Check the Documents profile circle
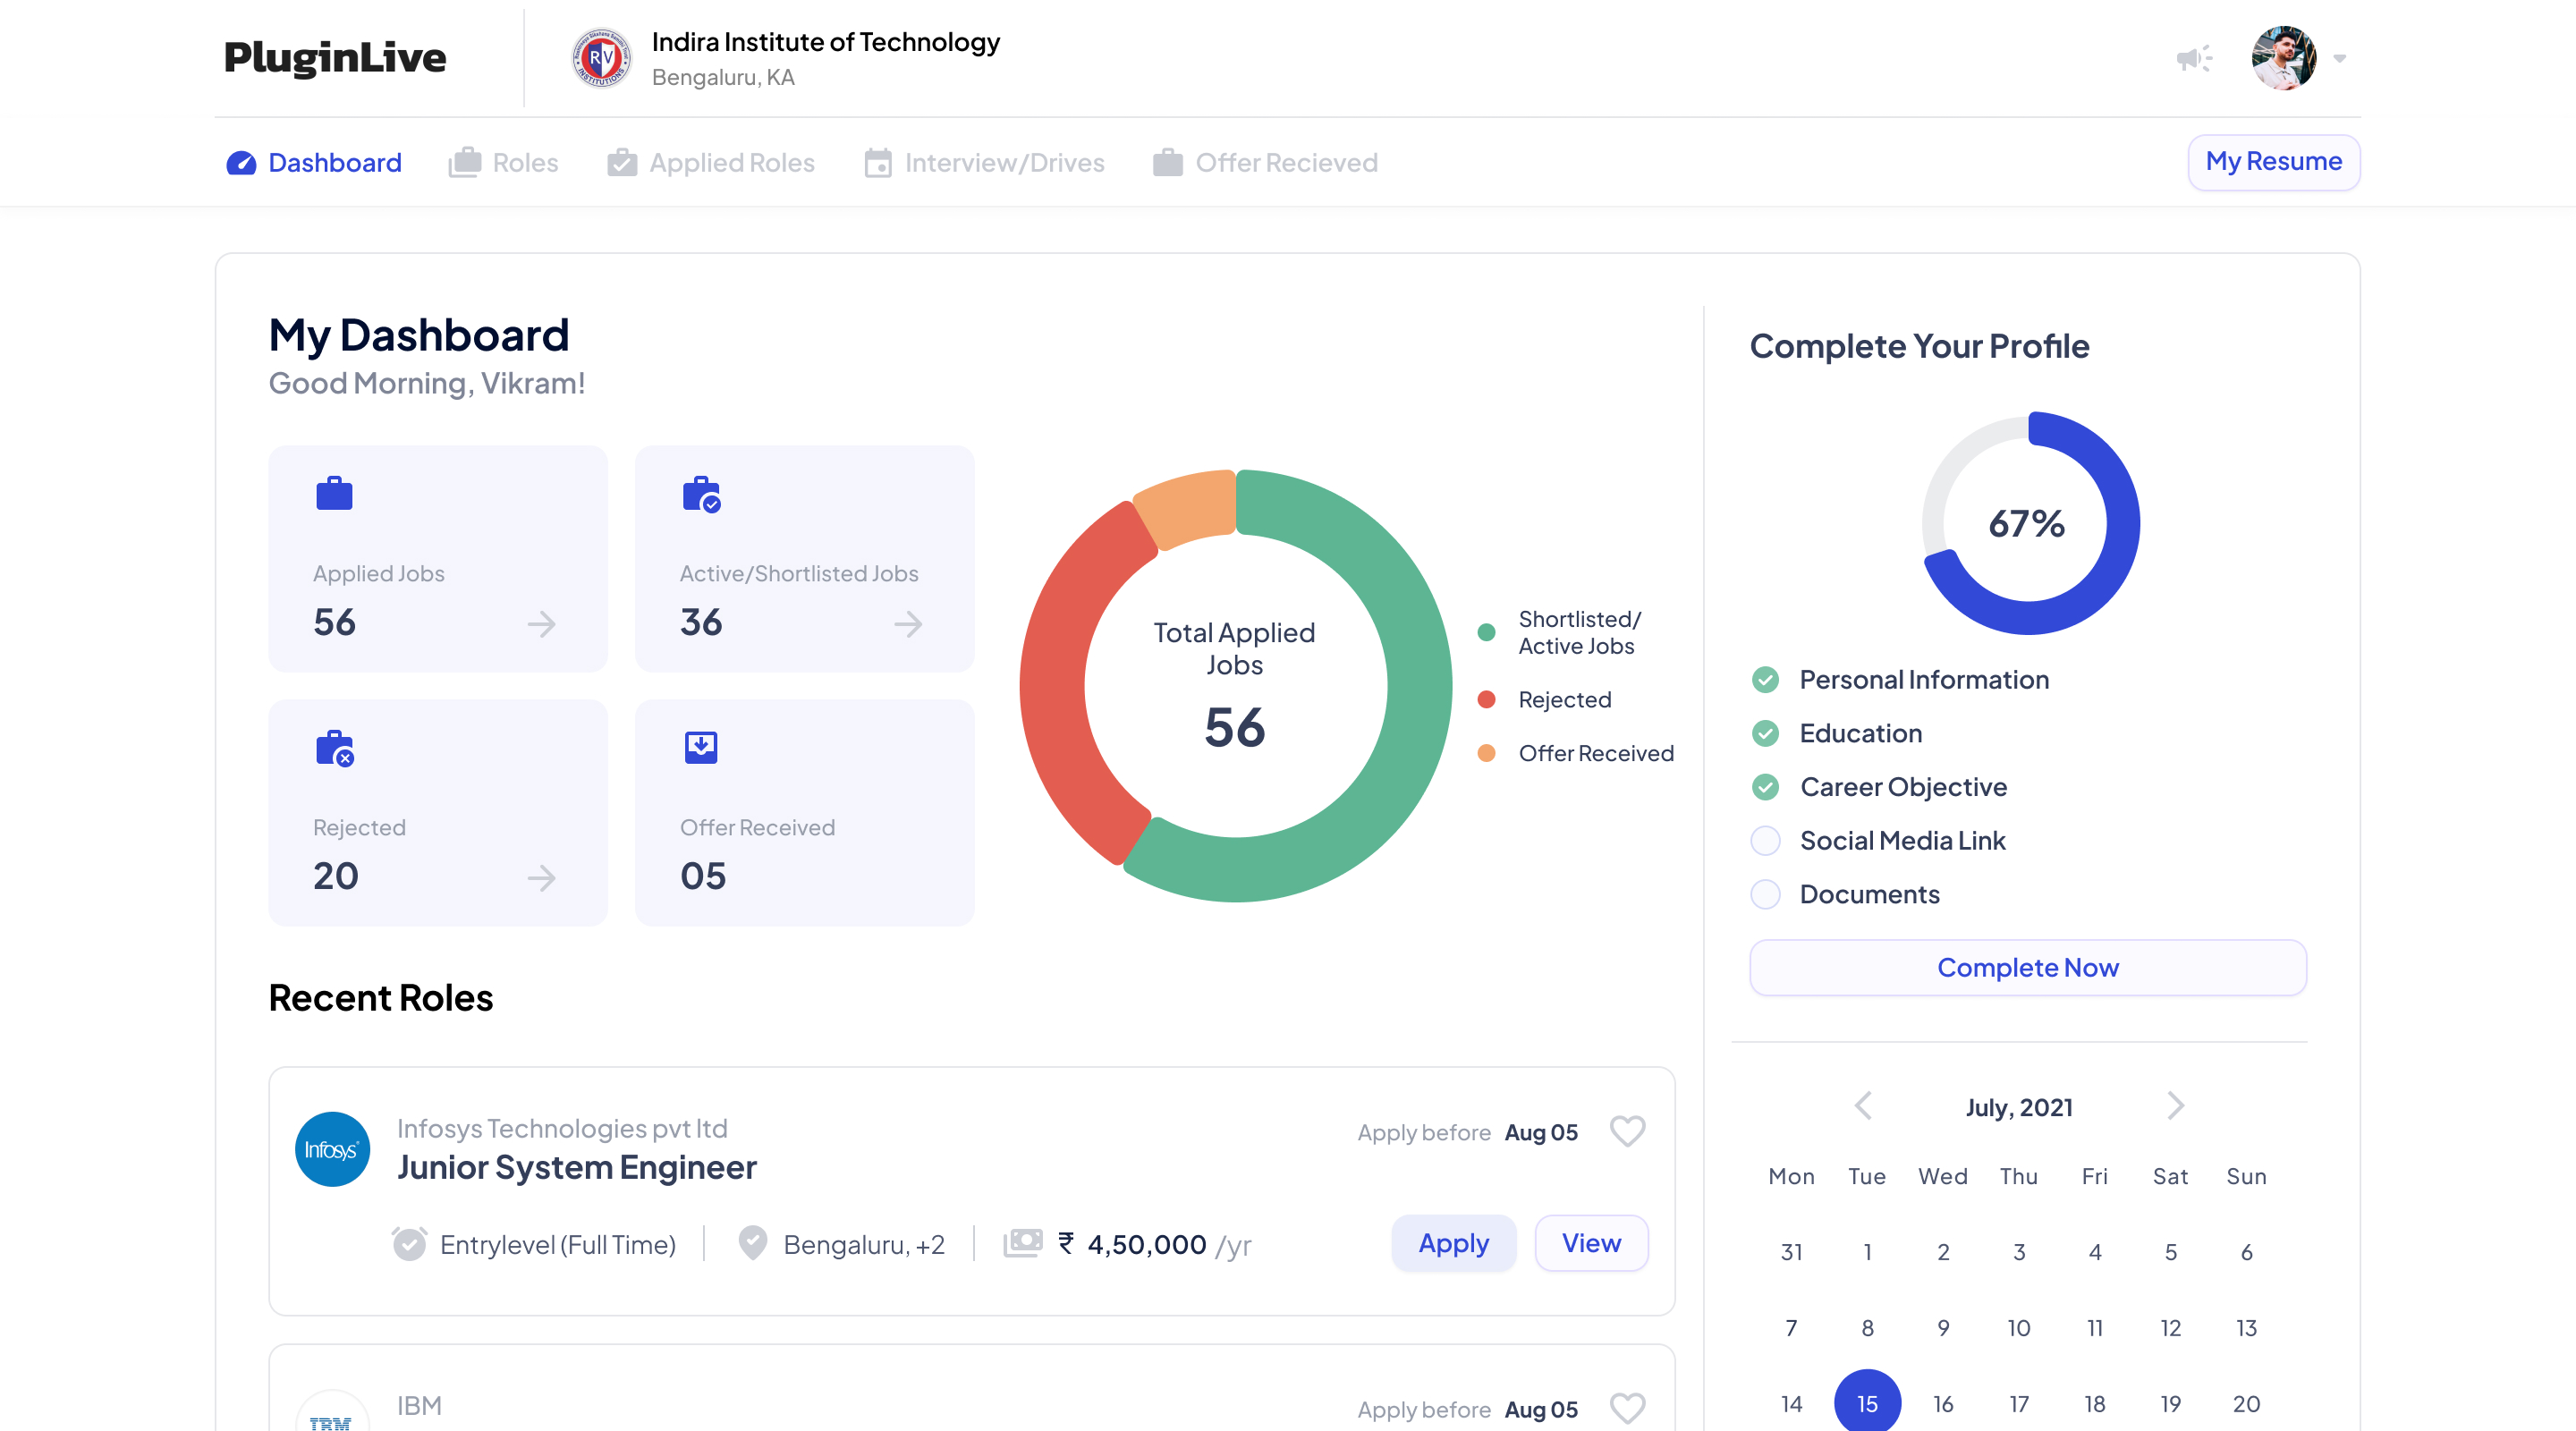Screen dimensions: 2576x1431 1765,894
